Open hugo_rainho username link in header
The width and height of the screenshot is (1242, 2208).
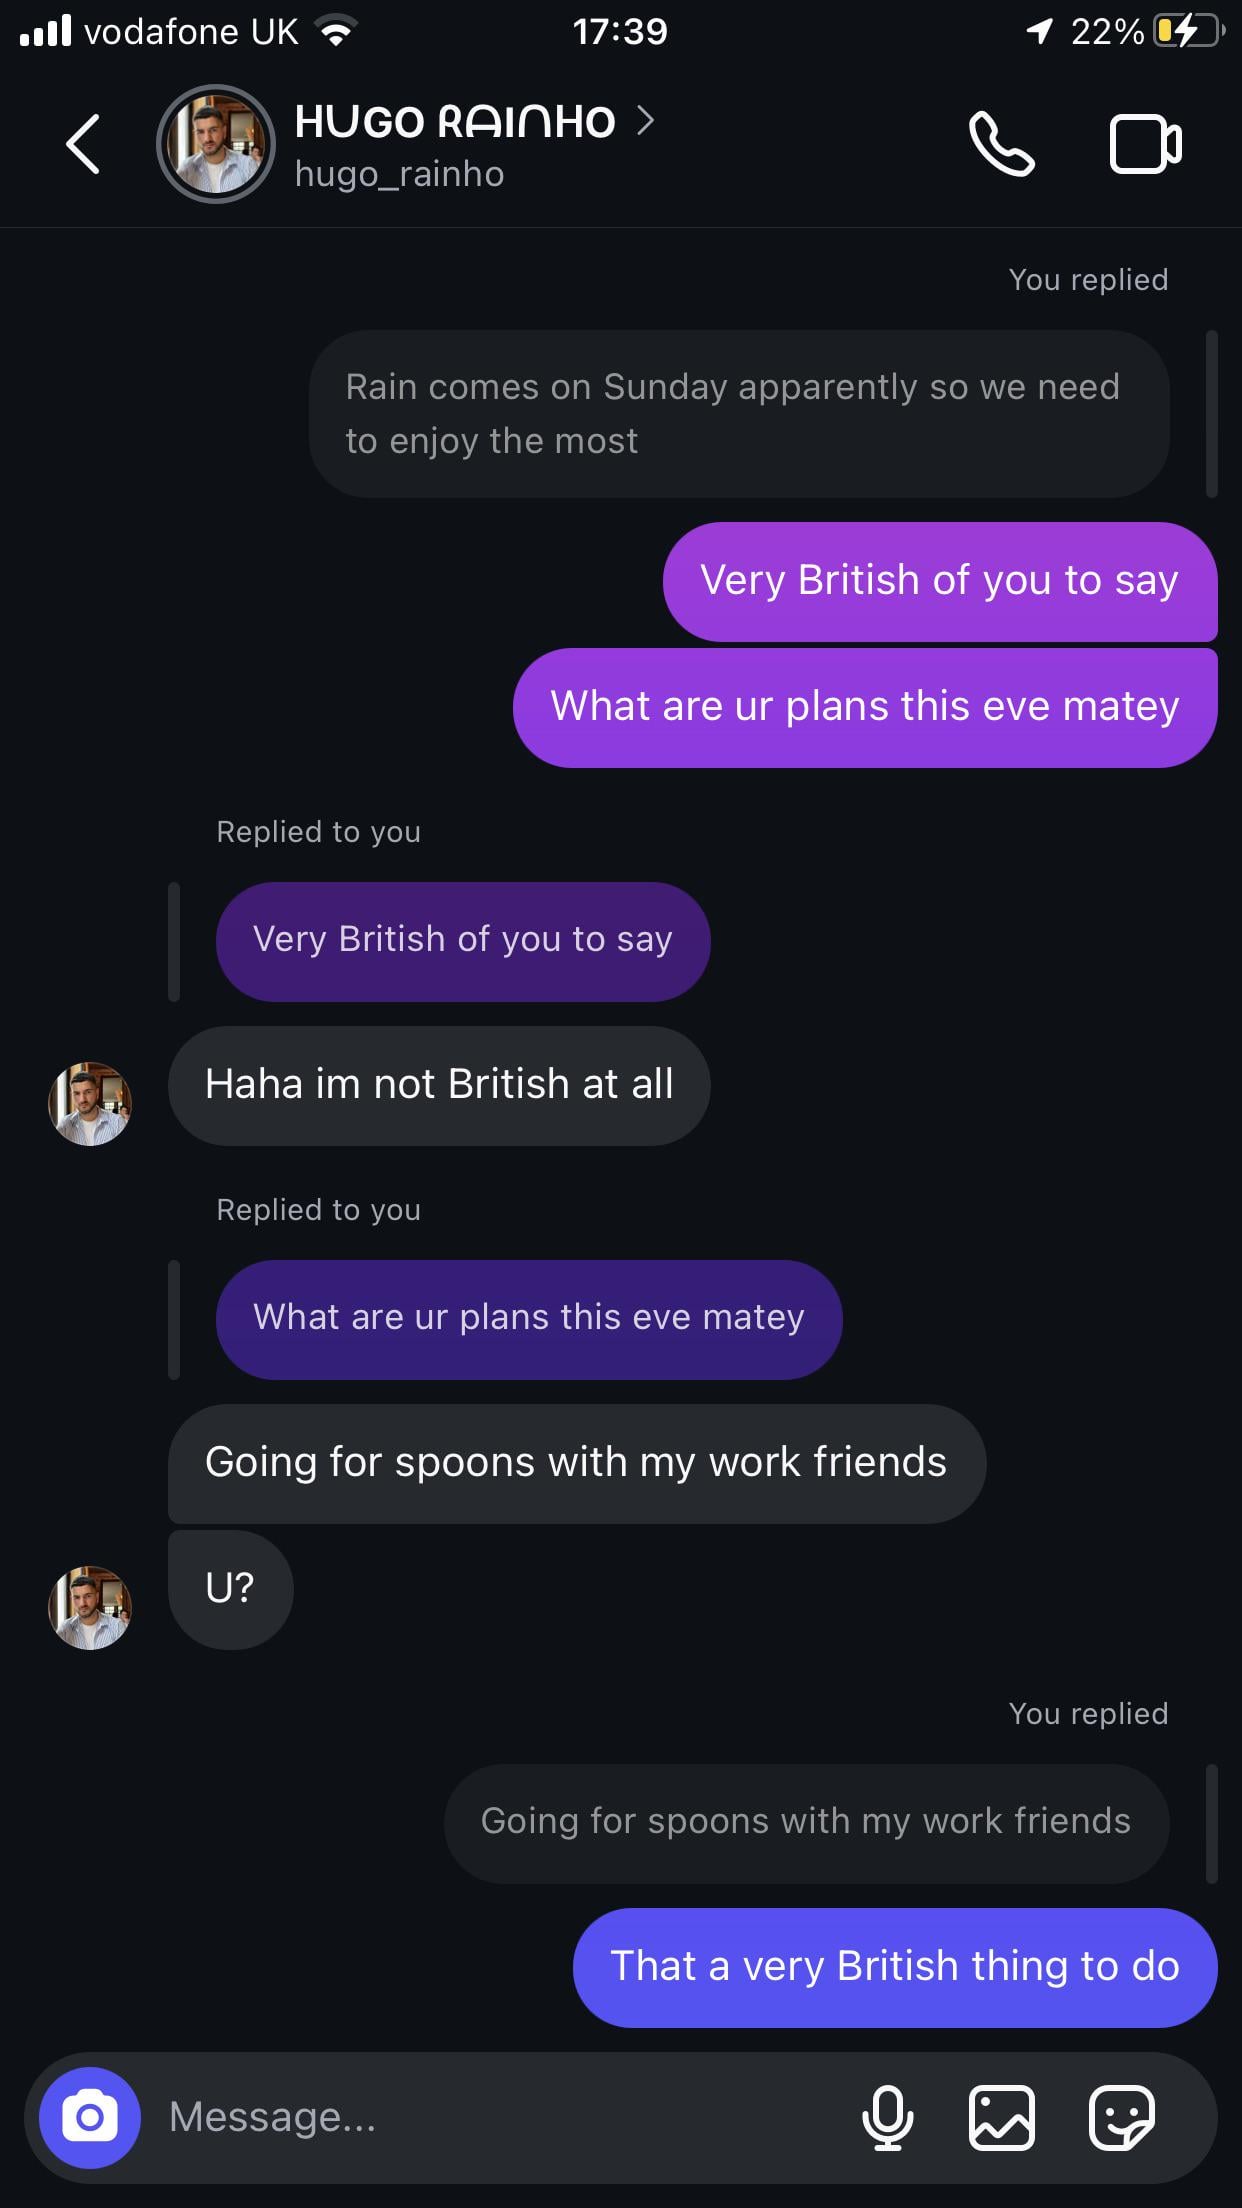(x=399, y=174)
